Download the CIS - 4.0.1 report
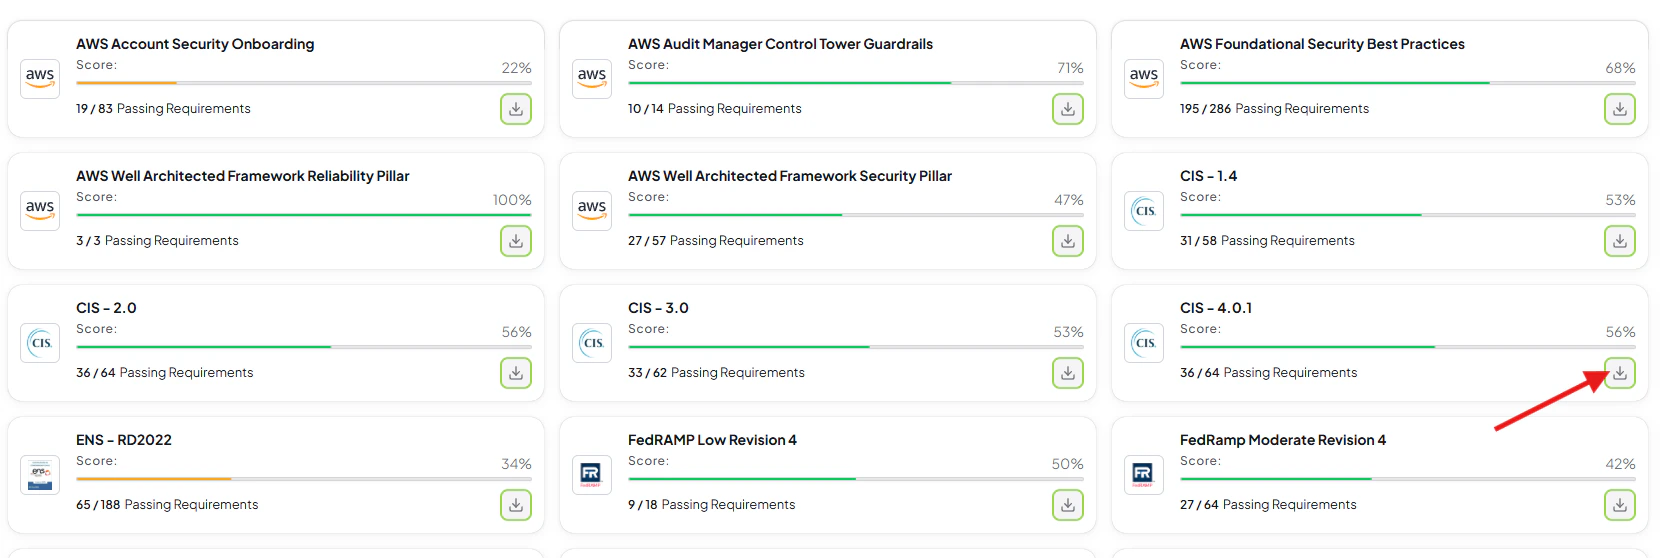 coord(1620,373)
